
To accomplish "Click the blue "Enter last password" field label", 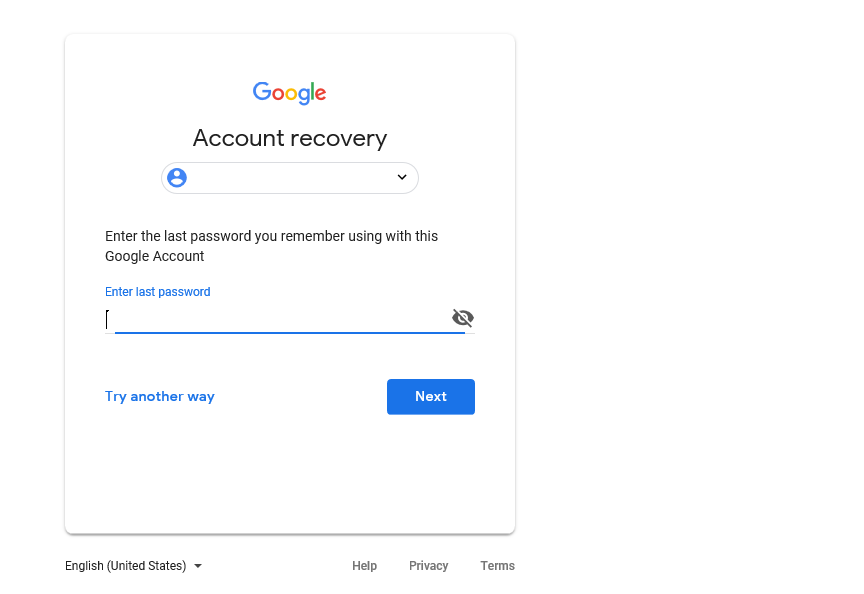I will (x=158, y=292).
